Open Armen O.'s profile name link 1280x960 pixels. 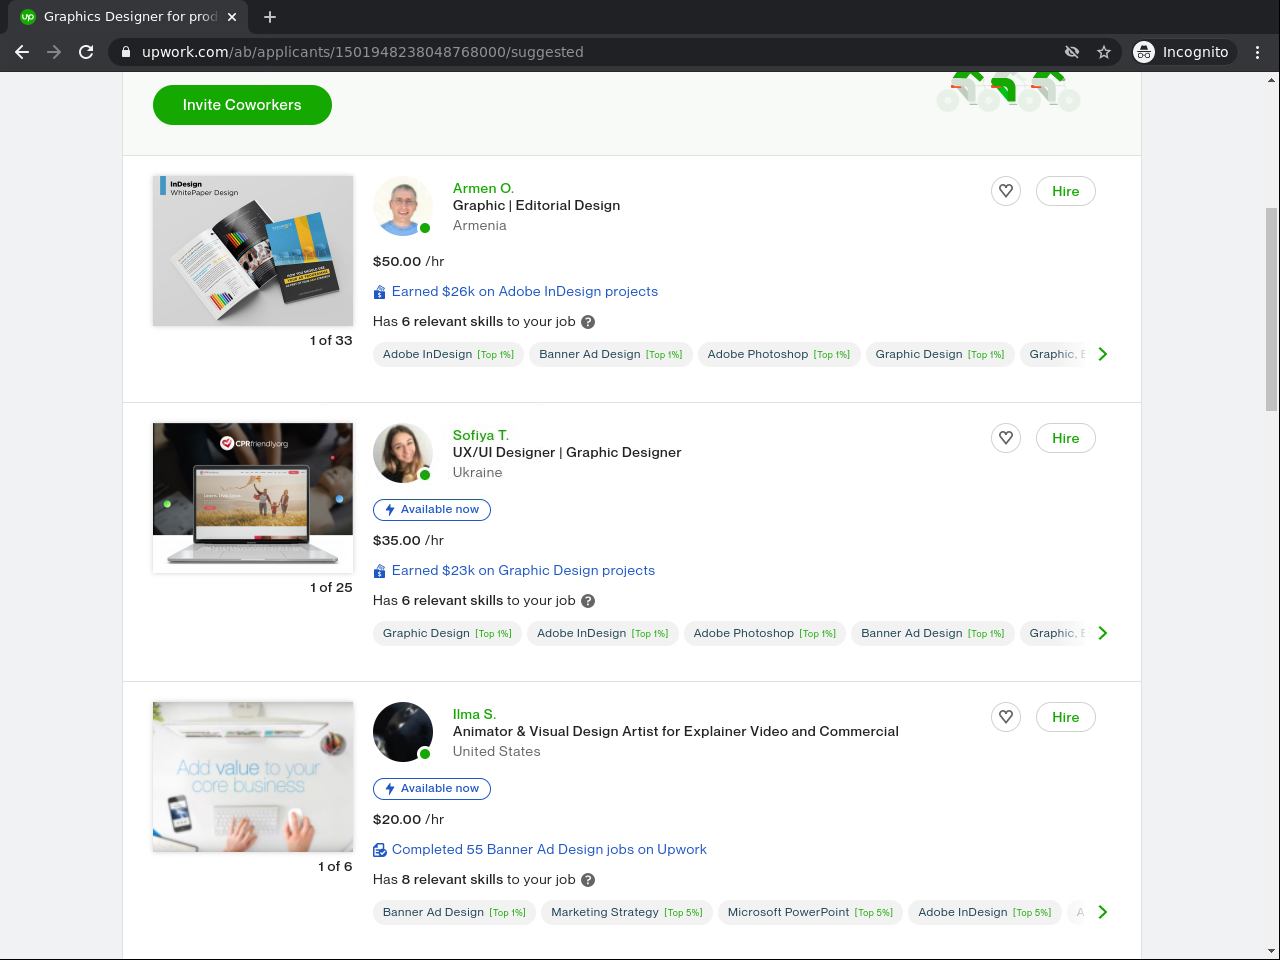coord(483,188)
